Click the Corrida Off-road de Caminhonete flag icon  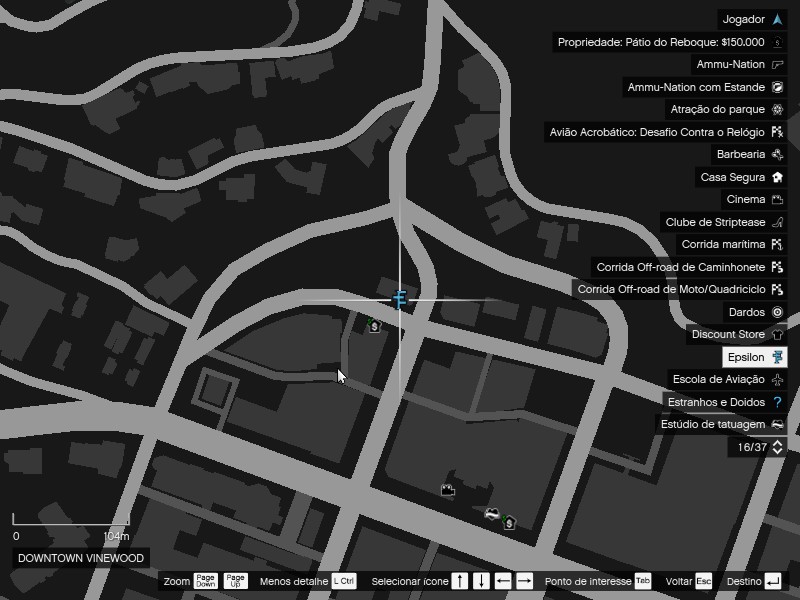pyautogui.click(x=777, y=267)
